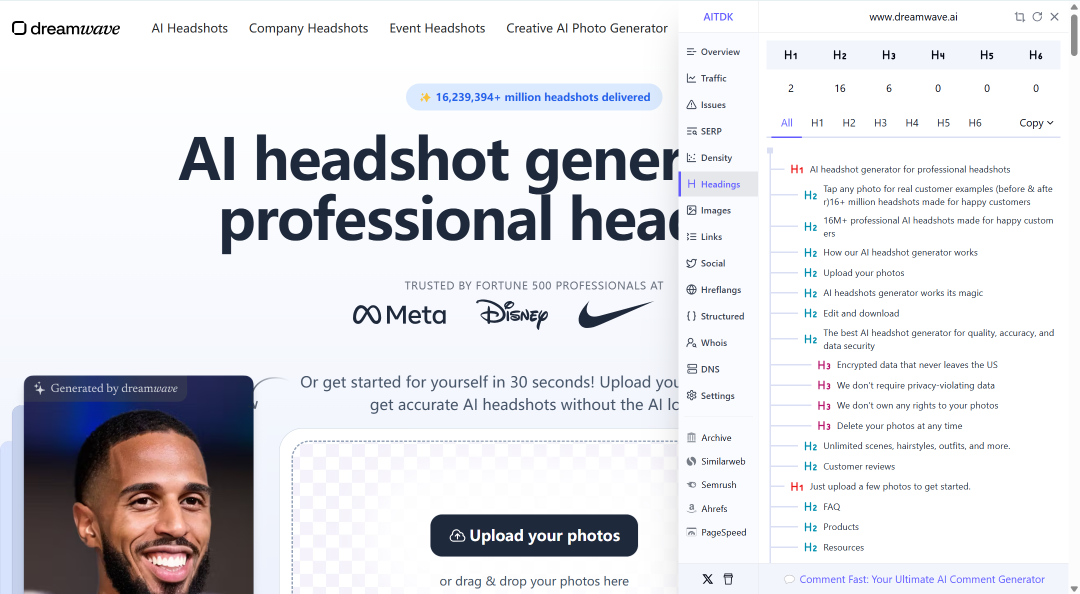
Task: Expand the Copy dropdown
Action: click(x=1036, y=123)
